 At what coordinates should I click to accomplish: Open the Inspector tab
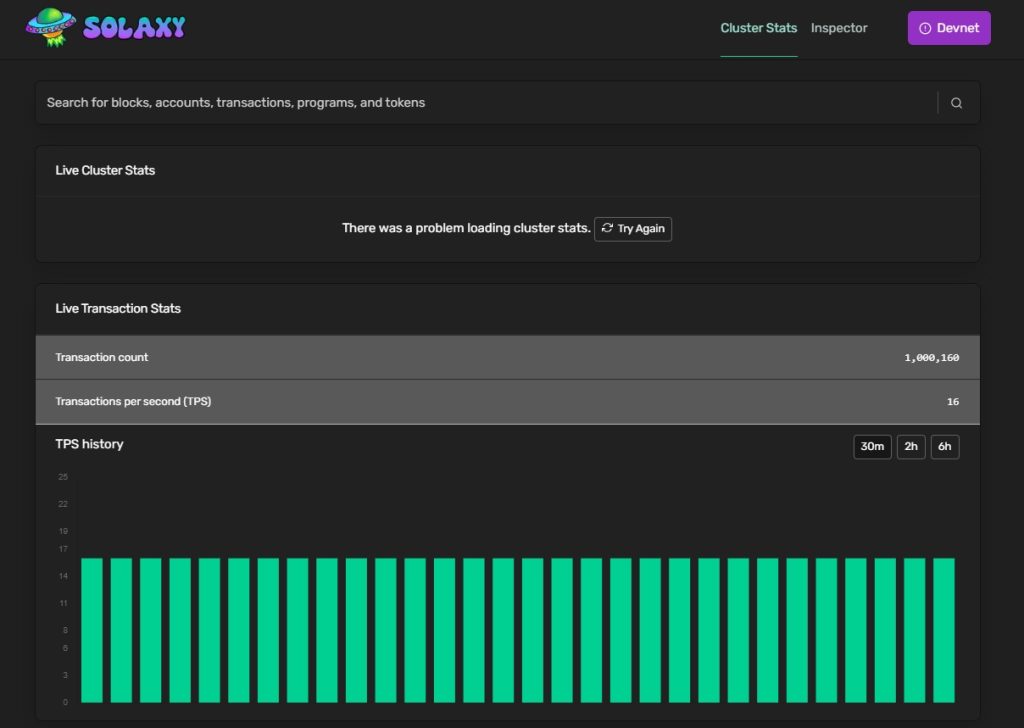coord(839,28)
